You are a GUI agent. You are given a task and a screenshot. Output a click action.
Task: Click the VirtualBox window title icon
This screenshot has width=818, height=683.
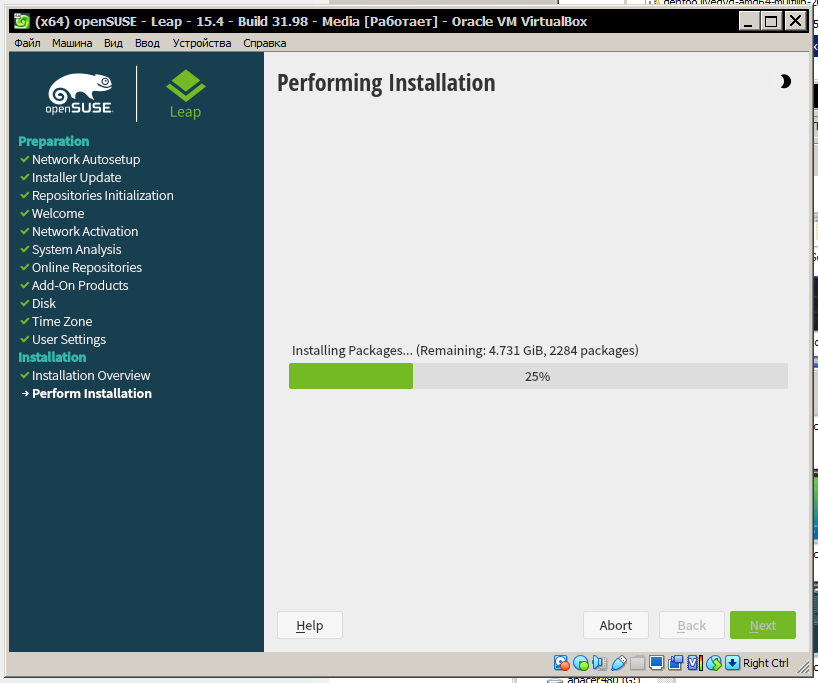pyautogui.click(x=22, y=21)
